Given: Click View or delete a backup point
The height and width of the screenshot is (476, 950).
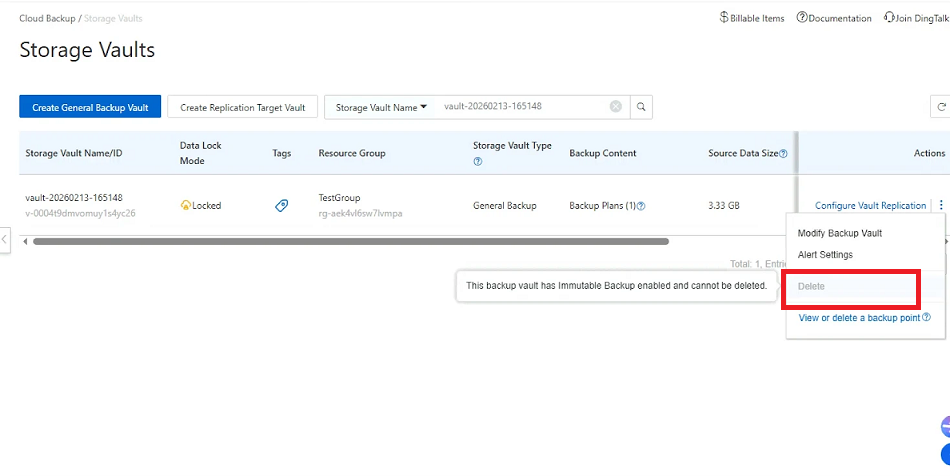Looking at the screenshot, I should coord(859,318).
